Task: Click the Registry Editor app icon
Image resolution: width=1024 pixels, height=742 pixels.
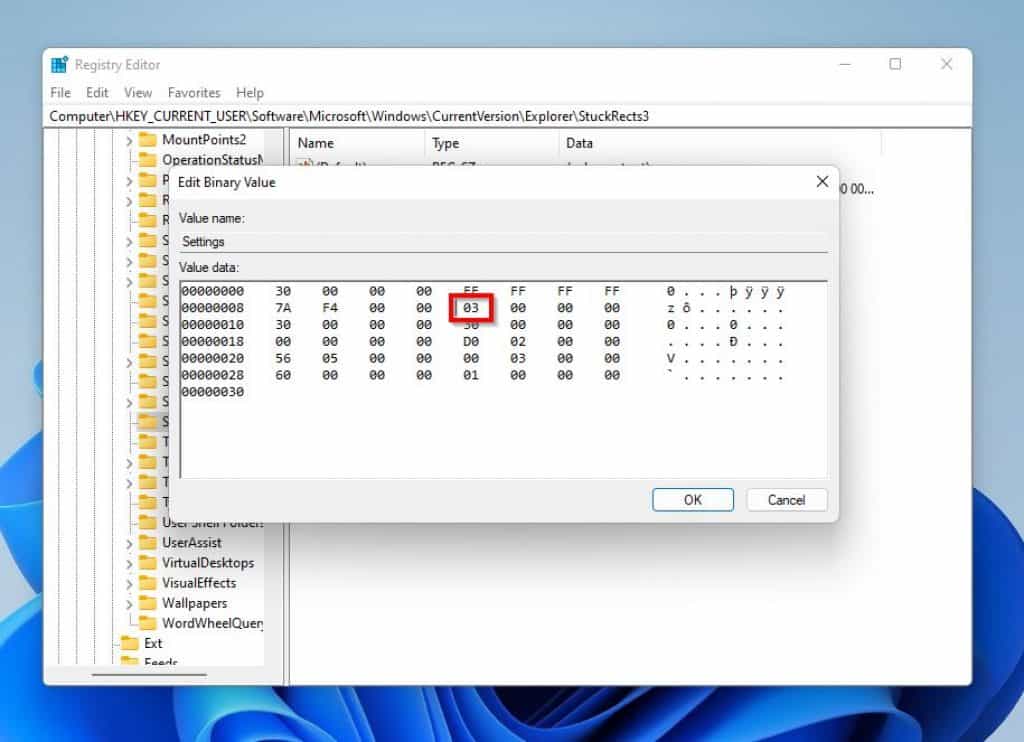Action: (x=59, y=65)
